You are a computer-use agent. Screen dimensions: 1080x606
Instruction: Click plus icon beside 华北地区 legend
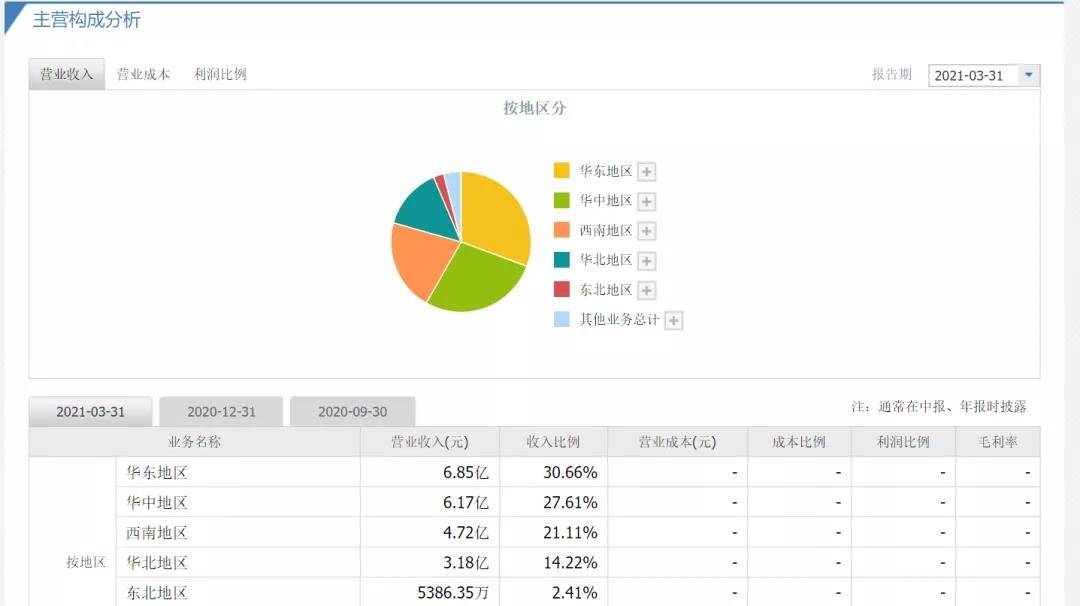(647, 261)
